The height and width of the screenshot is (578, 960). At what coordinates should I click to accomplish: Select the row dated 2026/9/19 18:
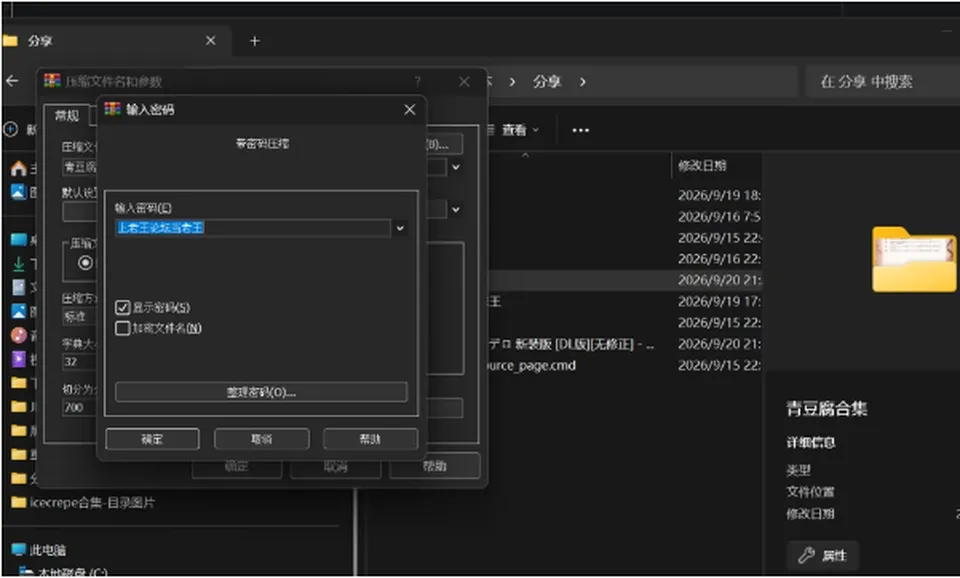(624, 195)
